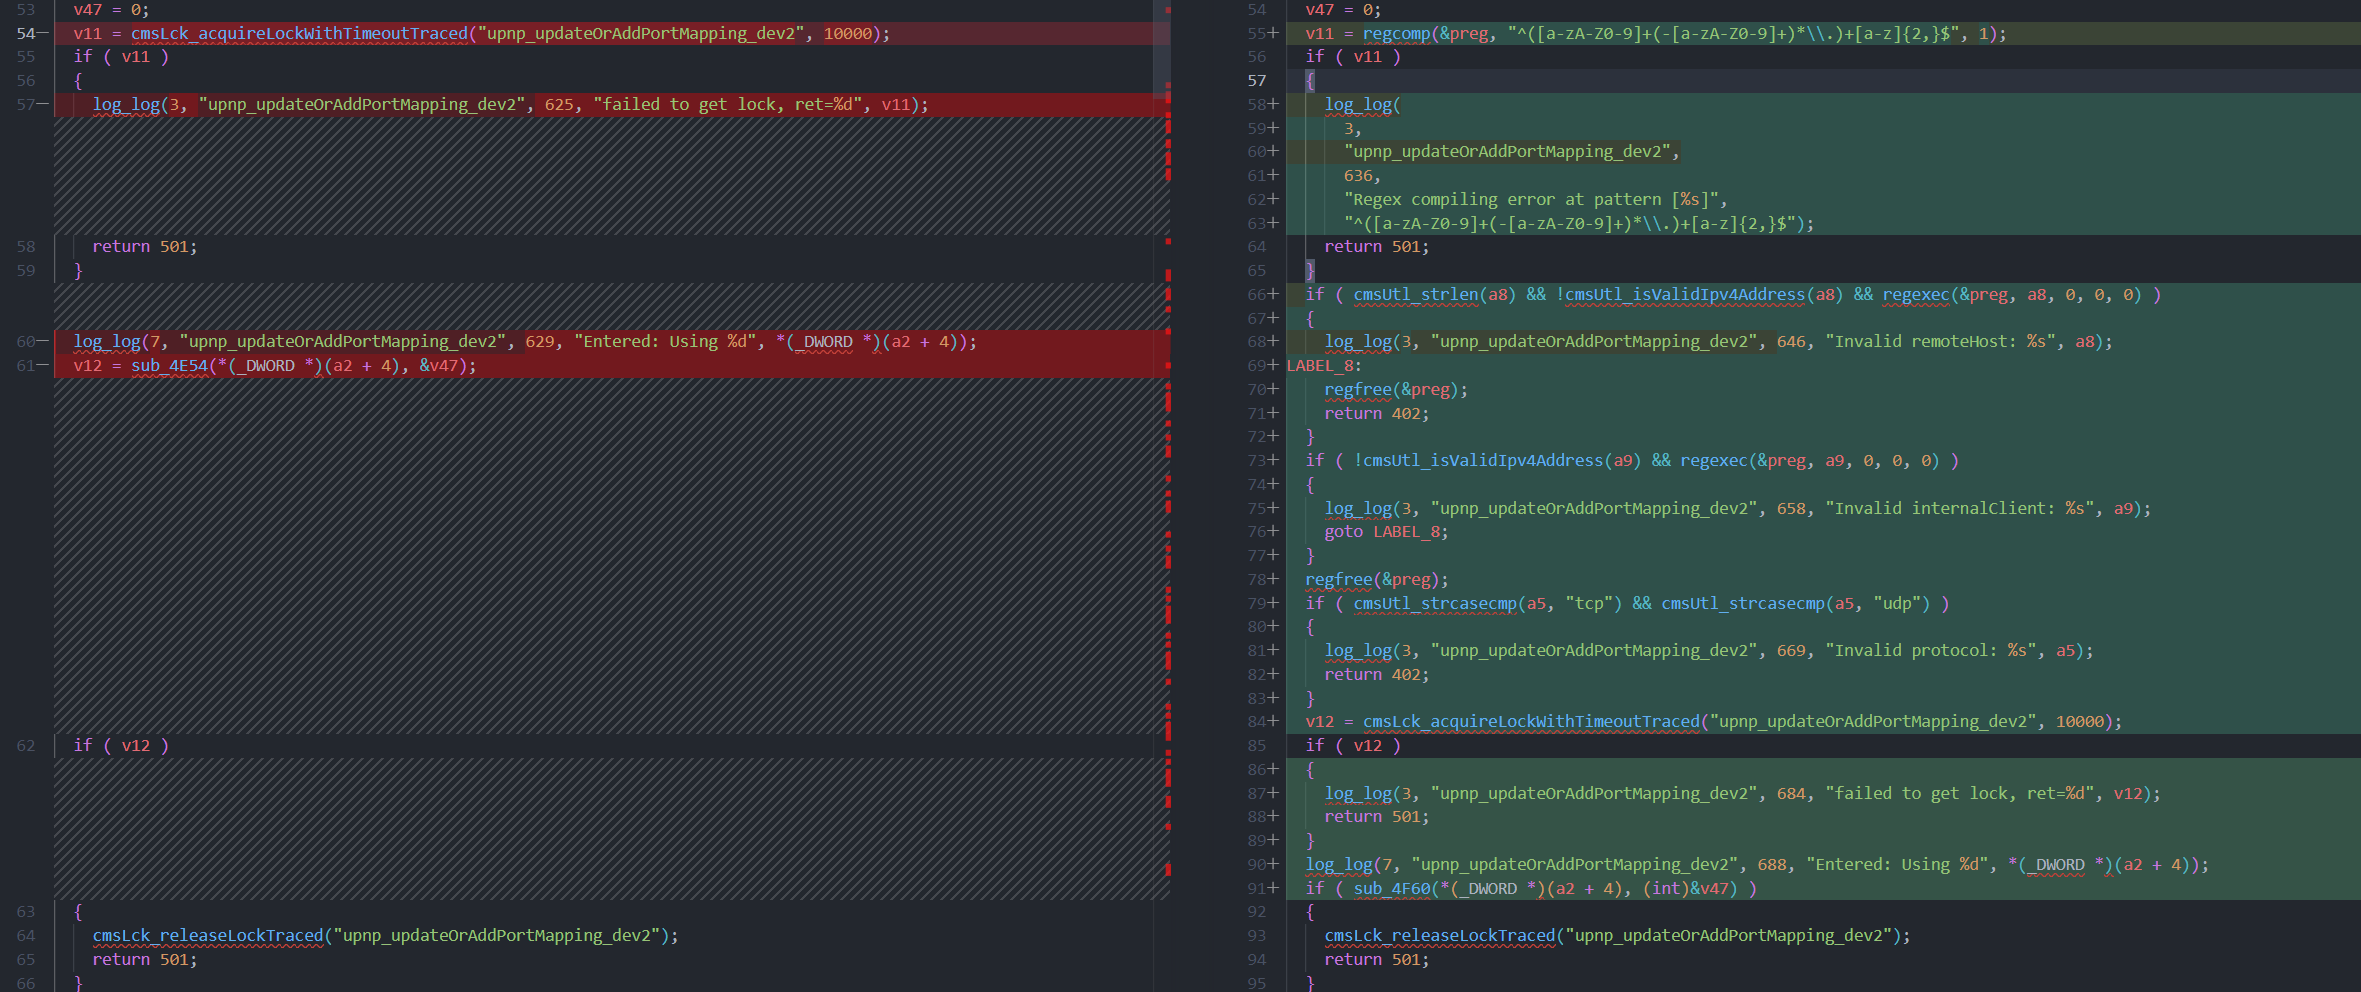The image size is (2361, 992).
Task: Click left pane line number 54 gutter
Action: (x=27, y=33)
